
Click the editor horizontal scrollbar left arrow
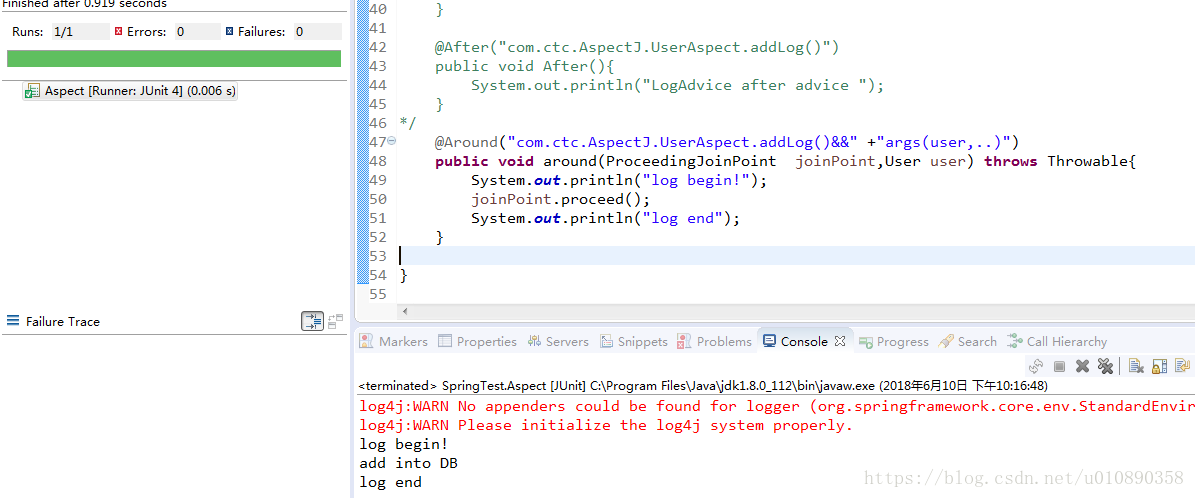click(404, 311)
